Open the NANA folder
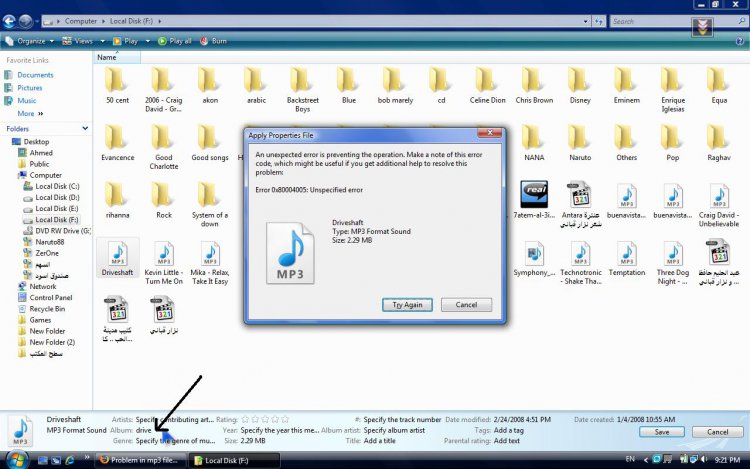750x469 pixels. (x=534, y=143)
